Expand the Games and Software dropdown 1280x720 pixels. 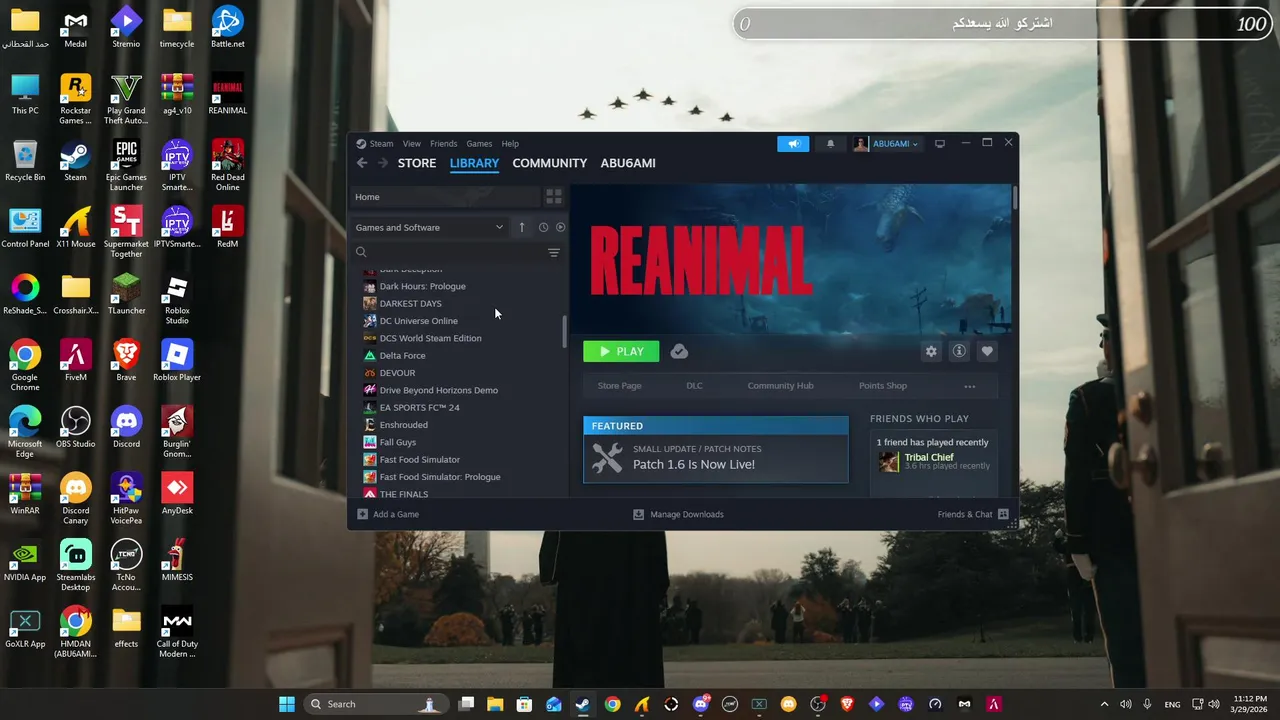click(429, 227)
